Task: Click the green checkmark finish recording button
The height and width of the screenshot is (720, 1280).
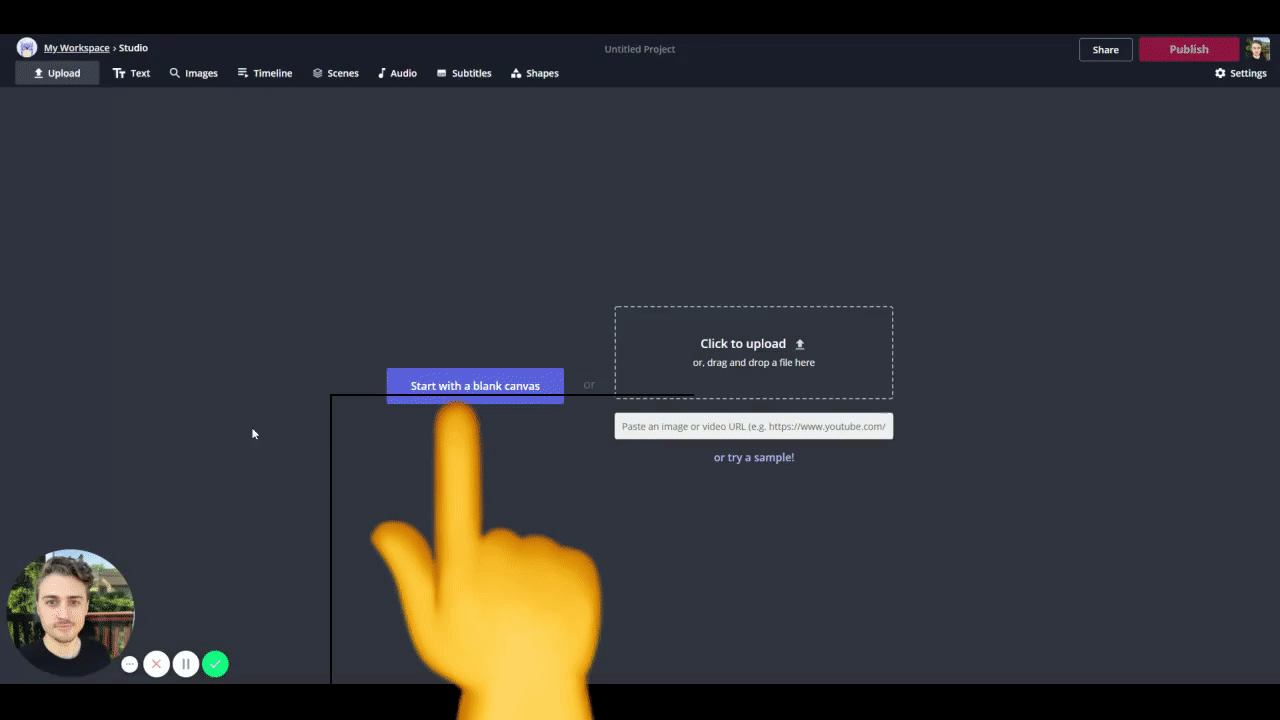Action: click(215, 664)
